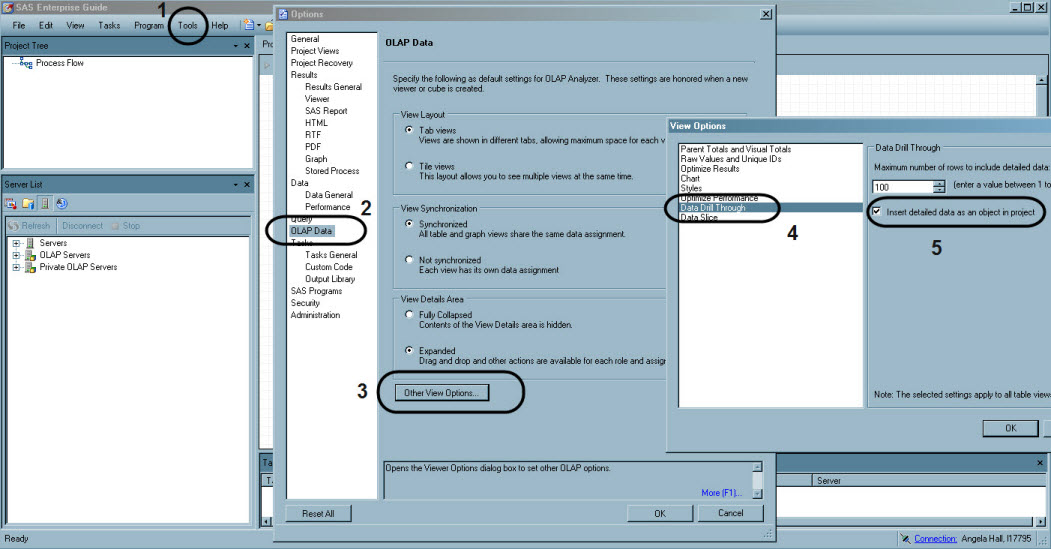Select Stored Process in options list
This screenshot has height=549, width=1051.
click(332, 171)
